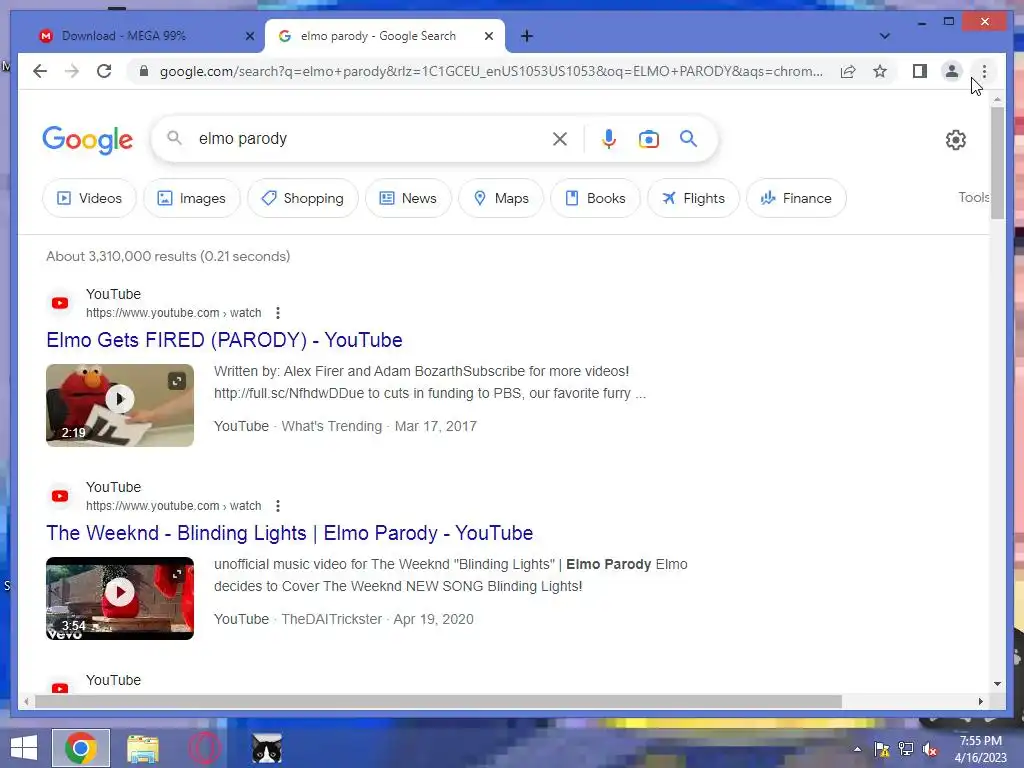Viewport: 1024px width, 768px height.
Task: Click 'What's Trending' source text
Action: 332,426
